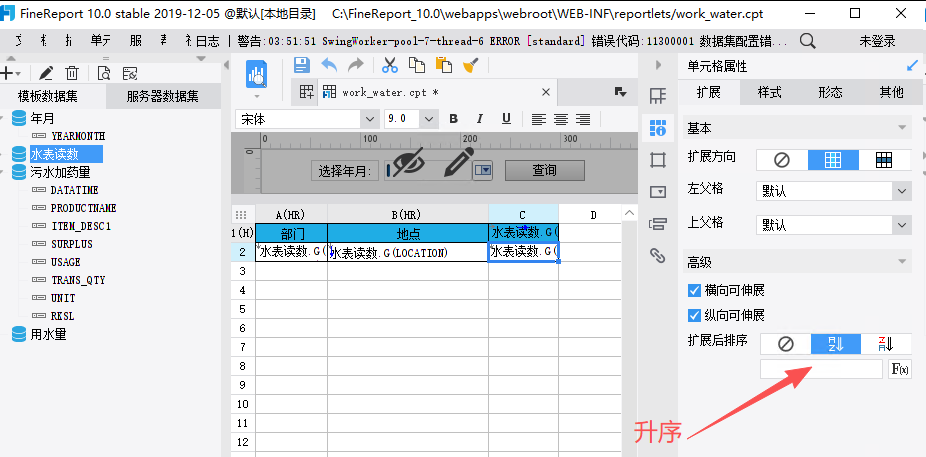Switch to 模板数据集 tab
The image size is (926, 457).
[47, 96]
